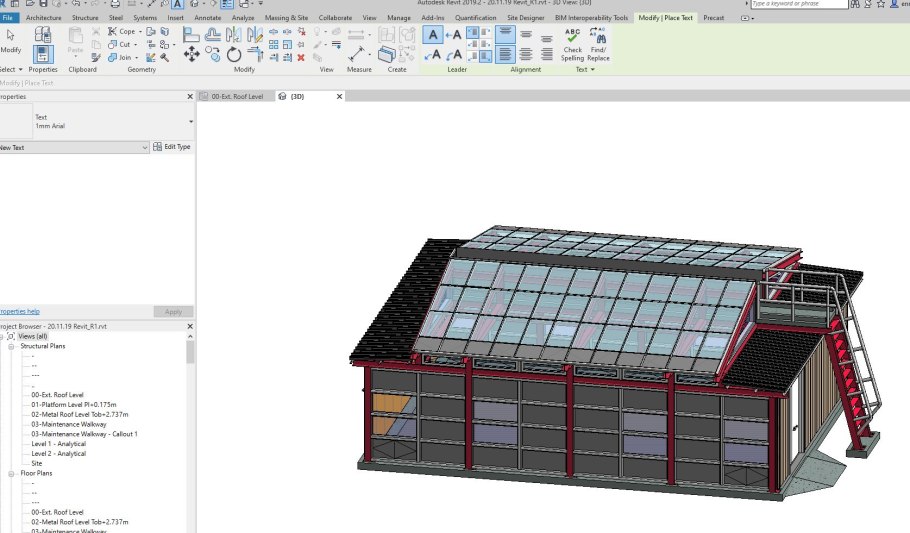
Task: Switch to the Structure ribbon tab
Action: point(85,18)
